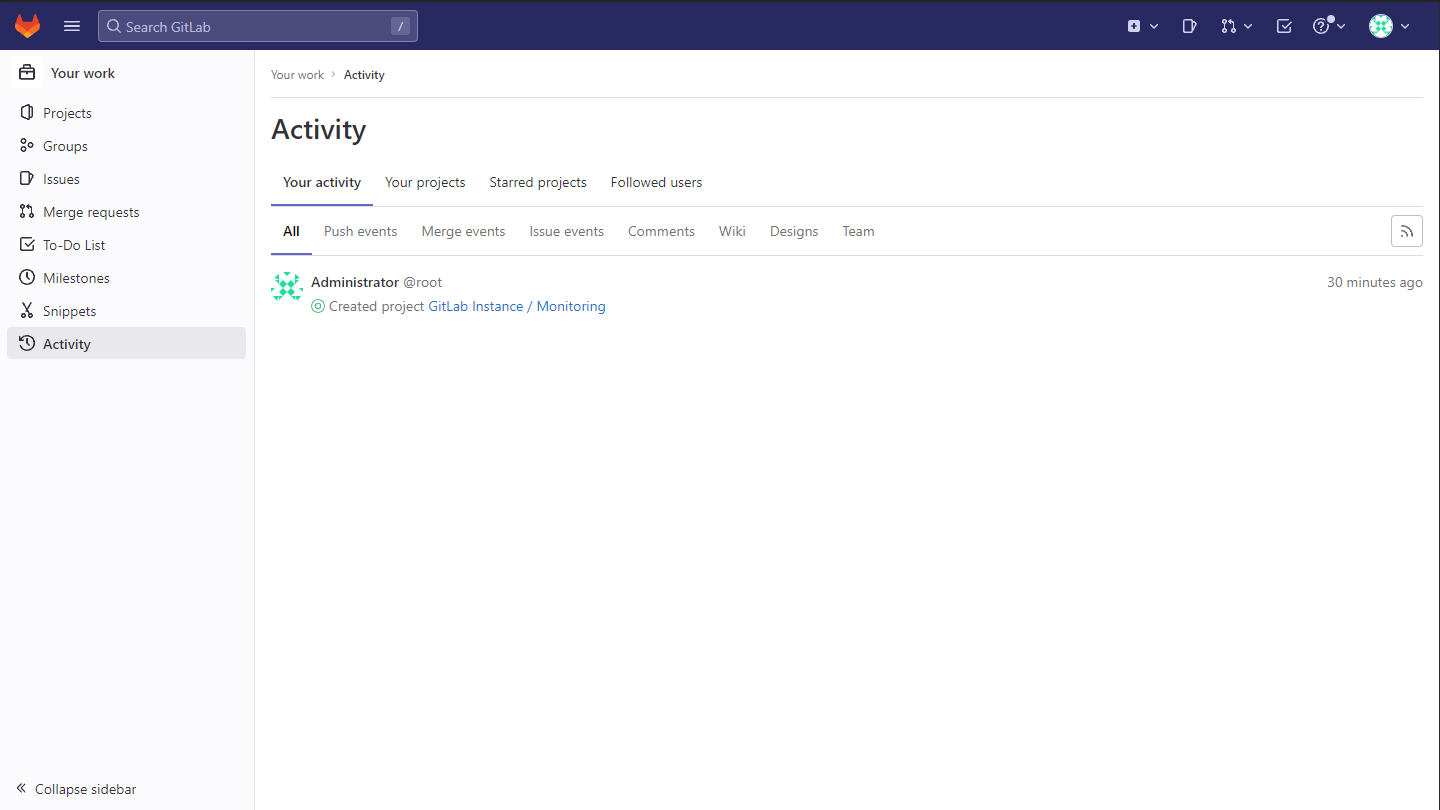Filter by Designs events
Screen dimensions: 1440x810
click(x=794, y=231)
